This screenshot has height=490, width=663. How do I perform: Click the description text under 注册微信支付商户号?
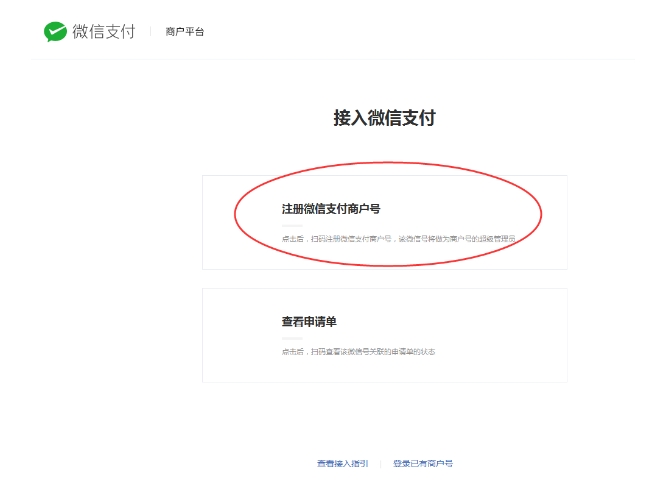click(x=398, y=239)
